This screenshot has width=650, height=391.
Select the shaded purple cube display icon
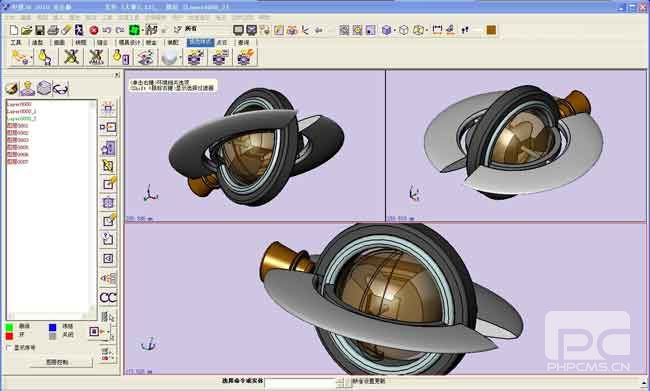click(x=386, y=30)
